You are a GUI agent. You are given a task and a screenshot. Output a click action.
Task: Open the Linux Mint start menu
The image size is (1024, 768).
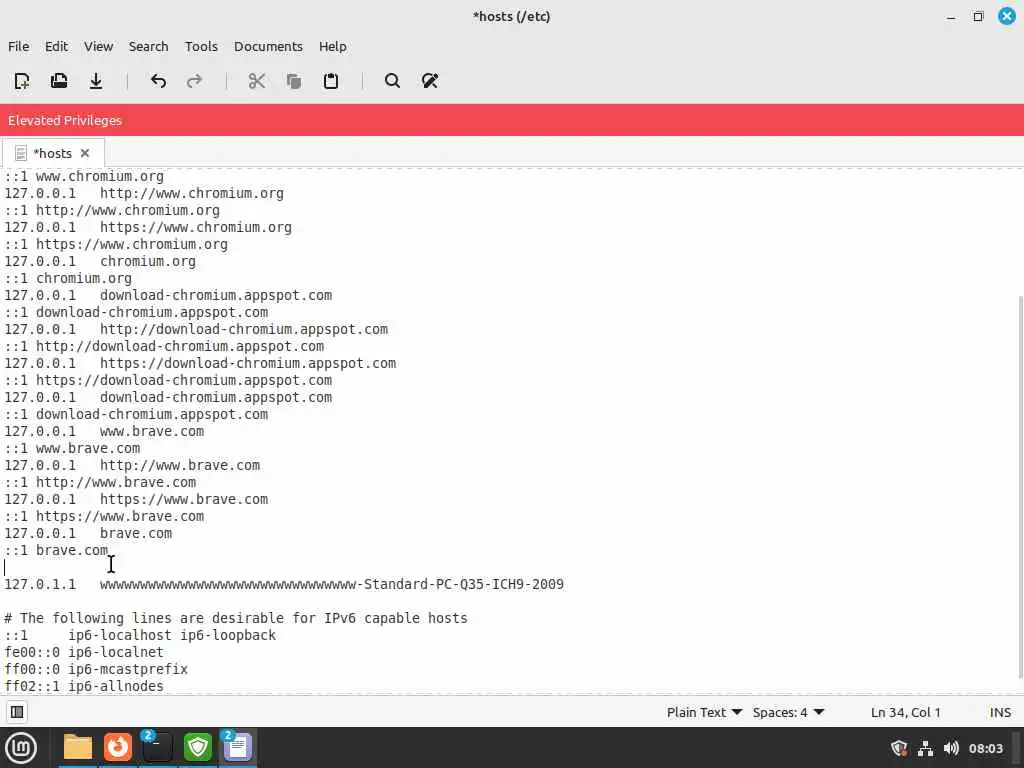tap(21, 748)
